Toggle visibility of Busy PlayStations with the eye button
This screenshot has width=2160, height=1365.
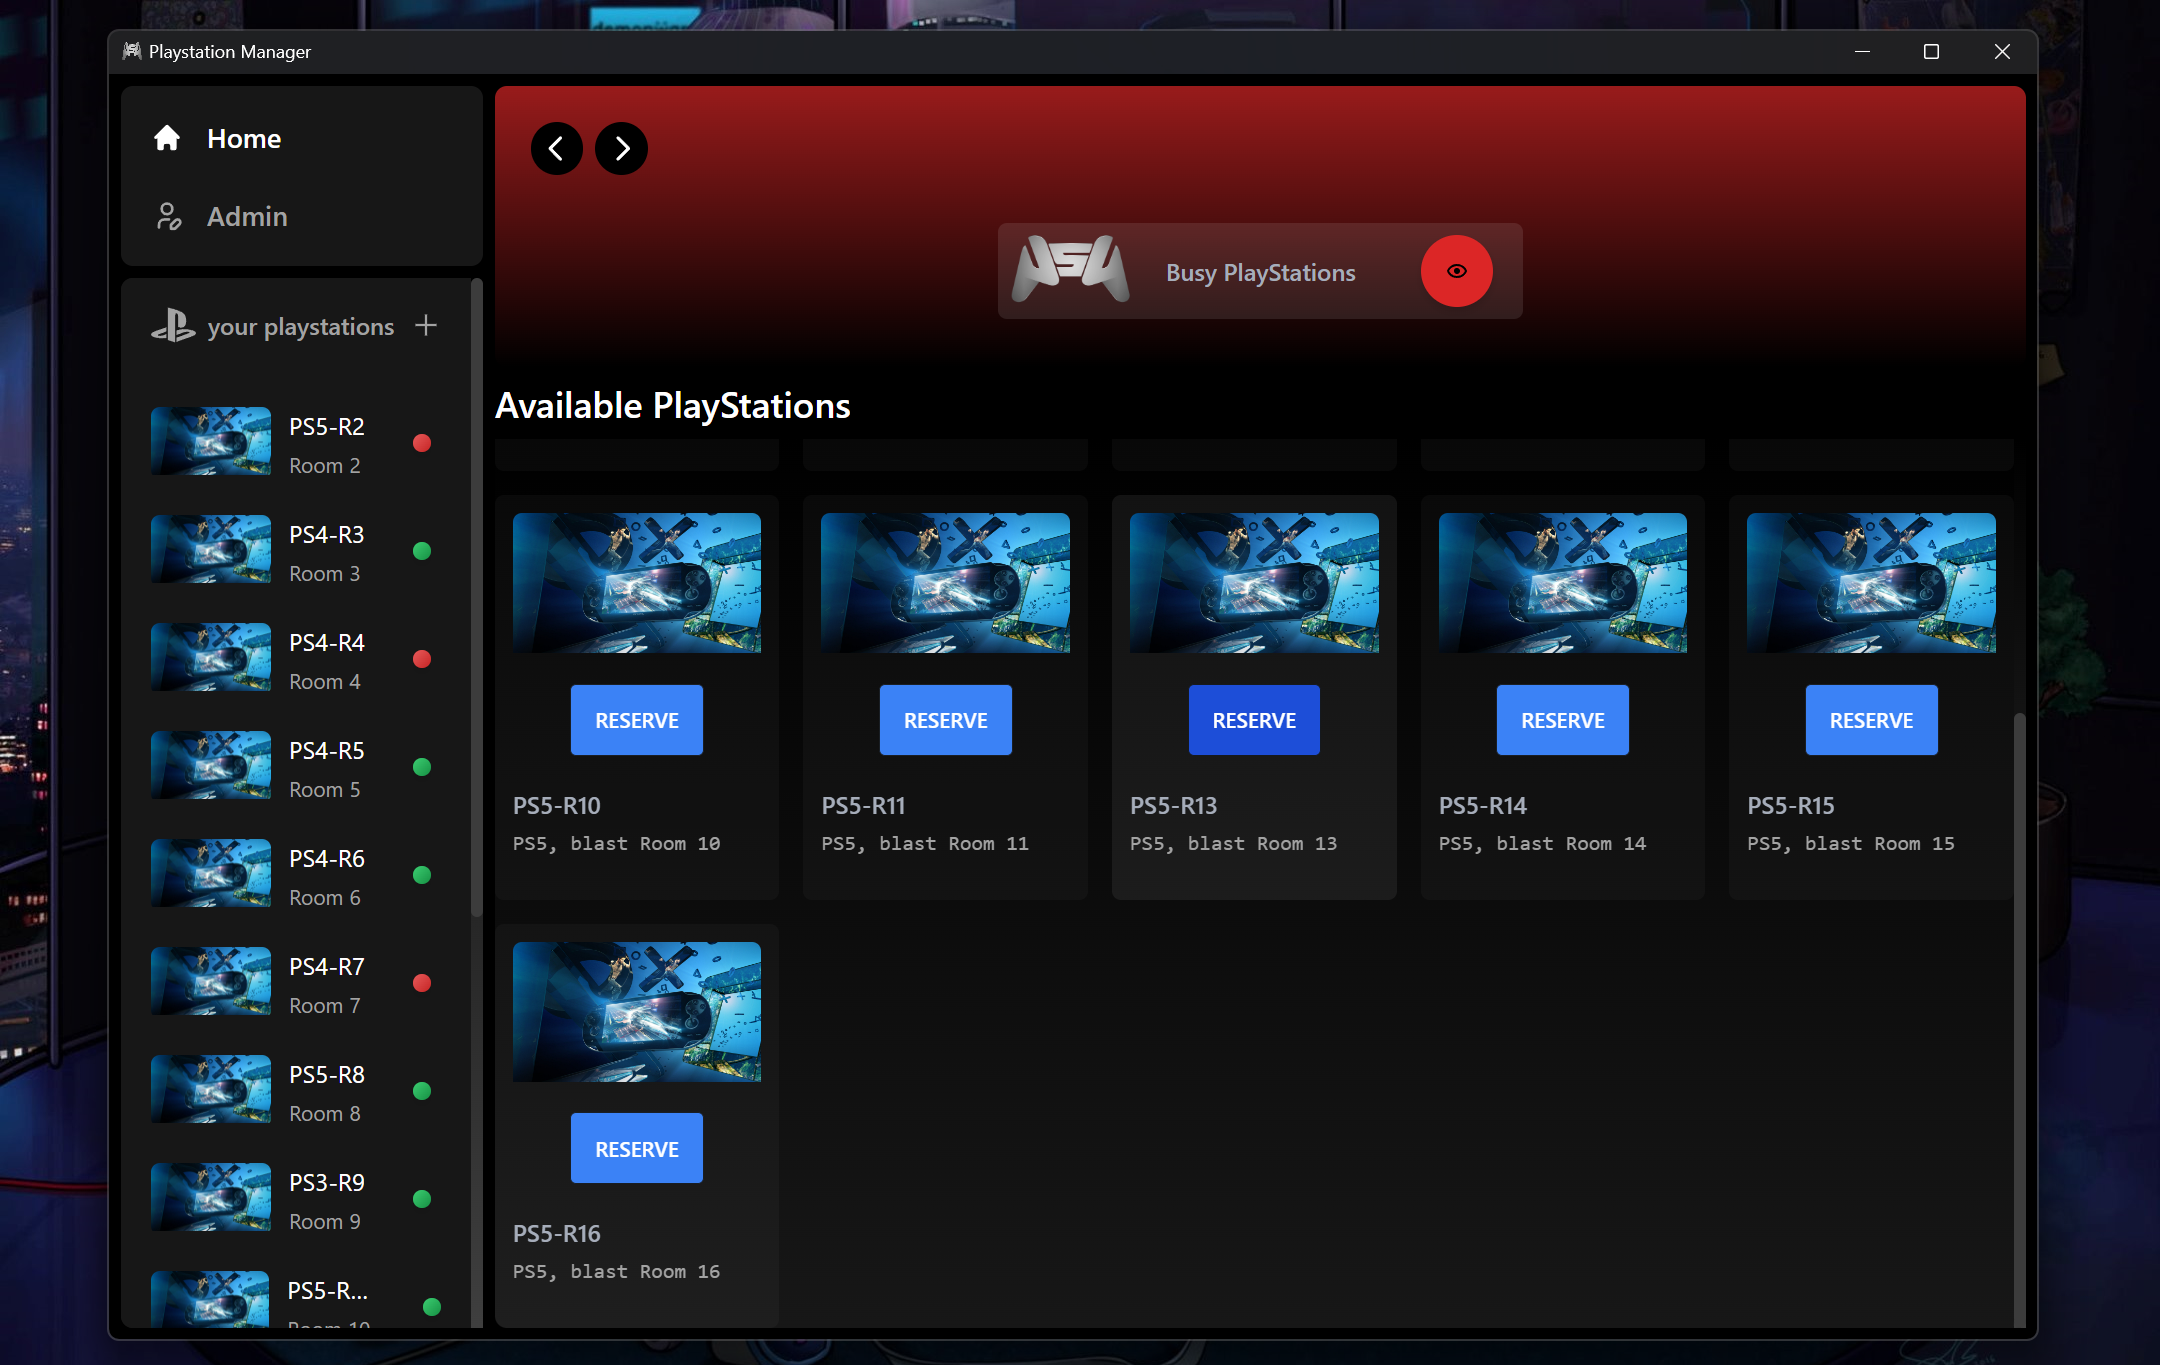[x=1456, y=271]
